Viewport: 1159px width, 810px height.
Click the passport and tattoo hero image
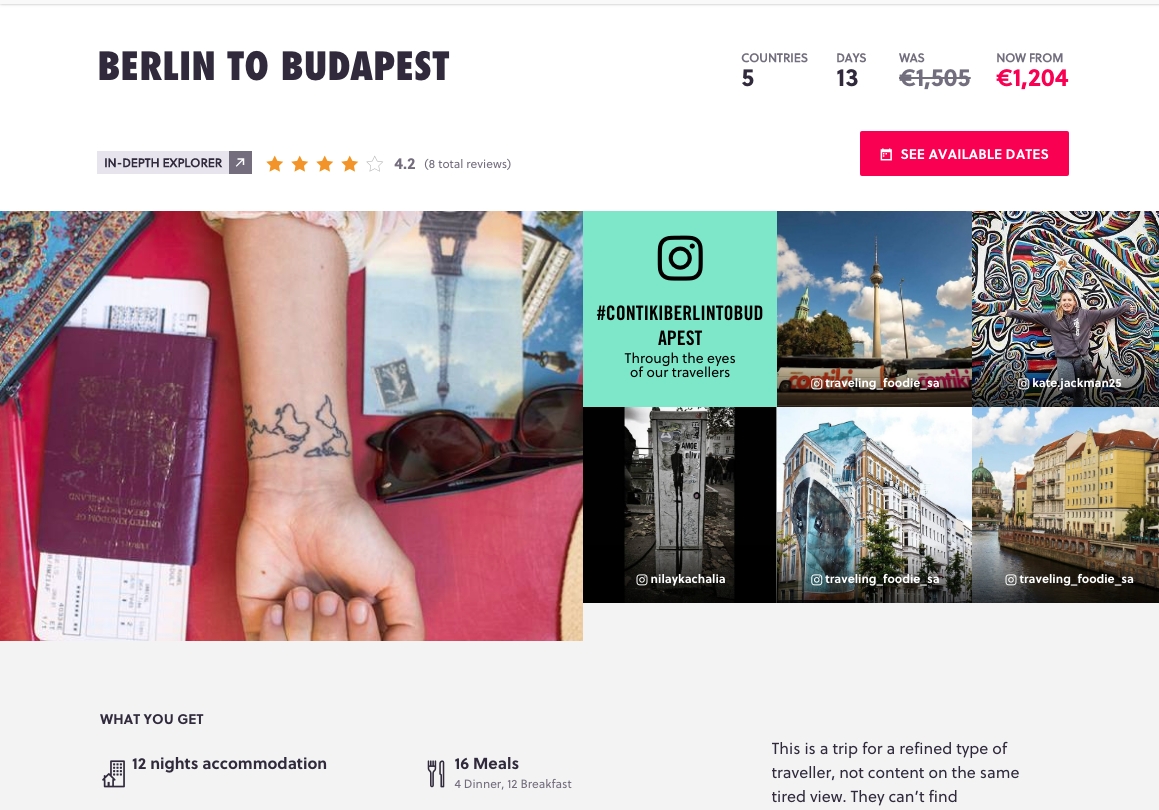(x=291, y=426)
